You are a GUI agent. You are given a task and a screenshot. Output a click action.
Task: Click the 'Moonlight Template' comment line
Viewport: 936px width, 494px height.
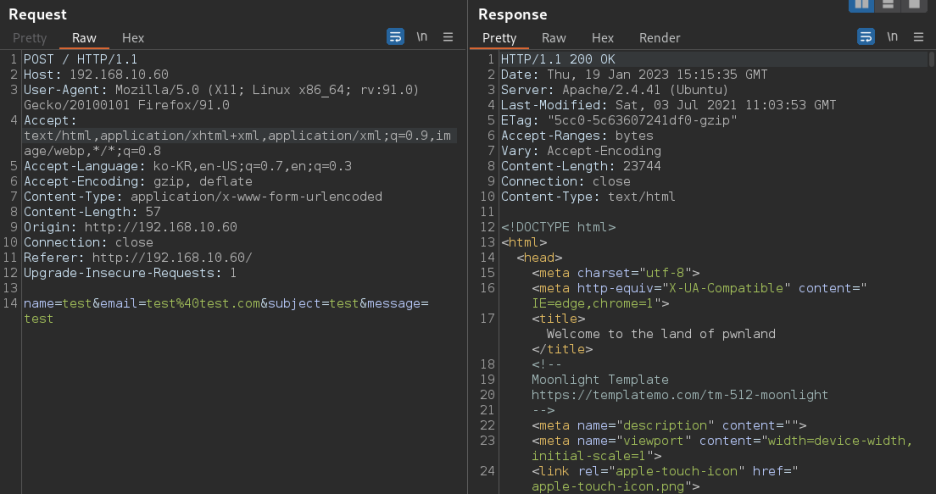(600, 380)
